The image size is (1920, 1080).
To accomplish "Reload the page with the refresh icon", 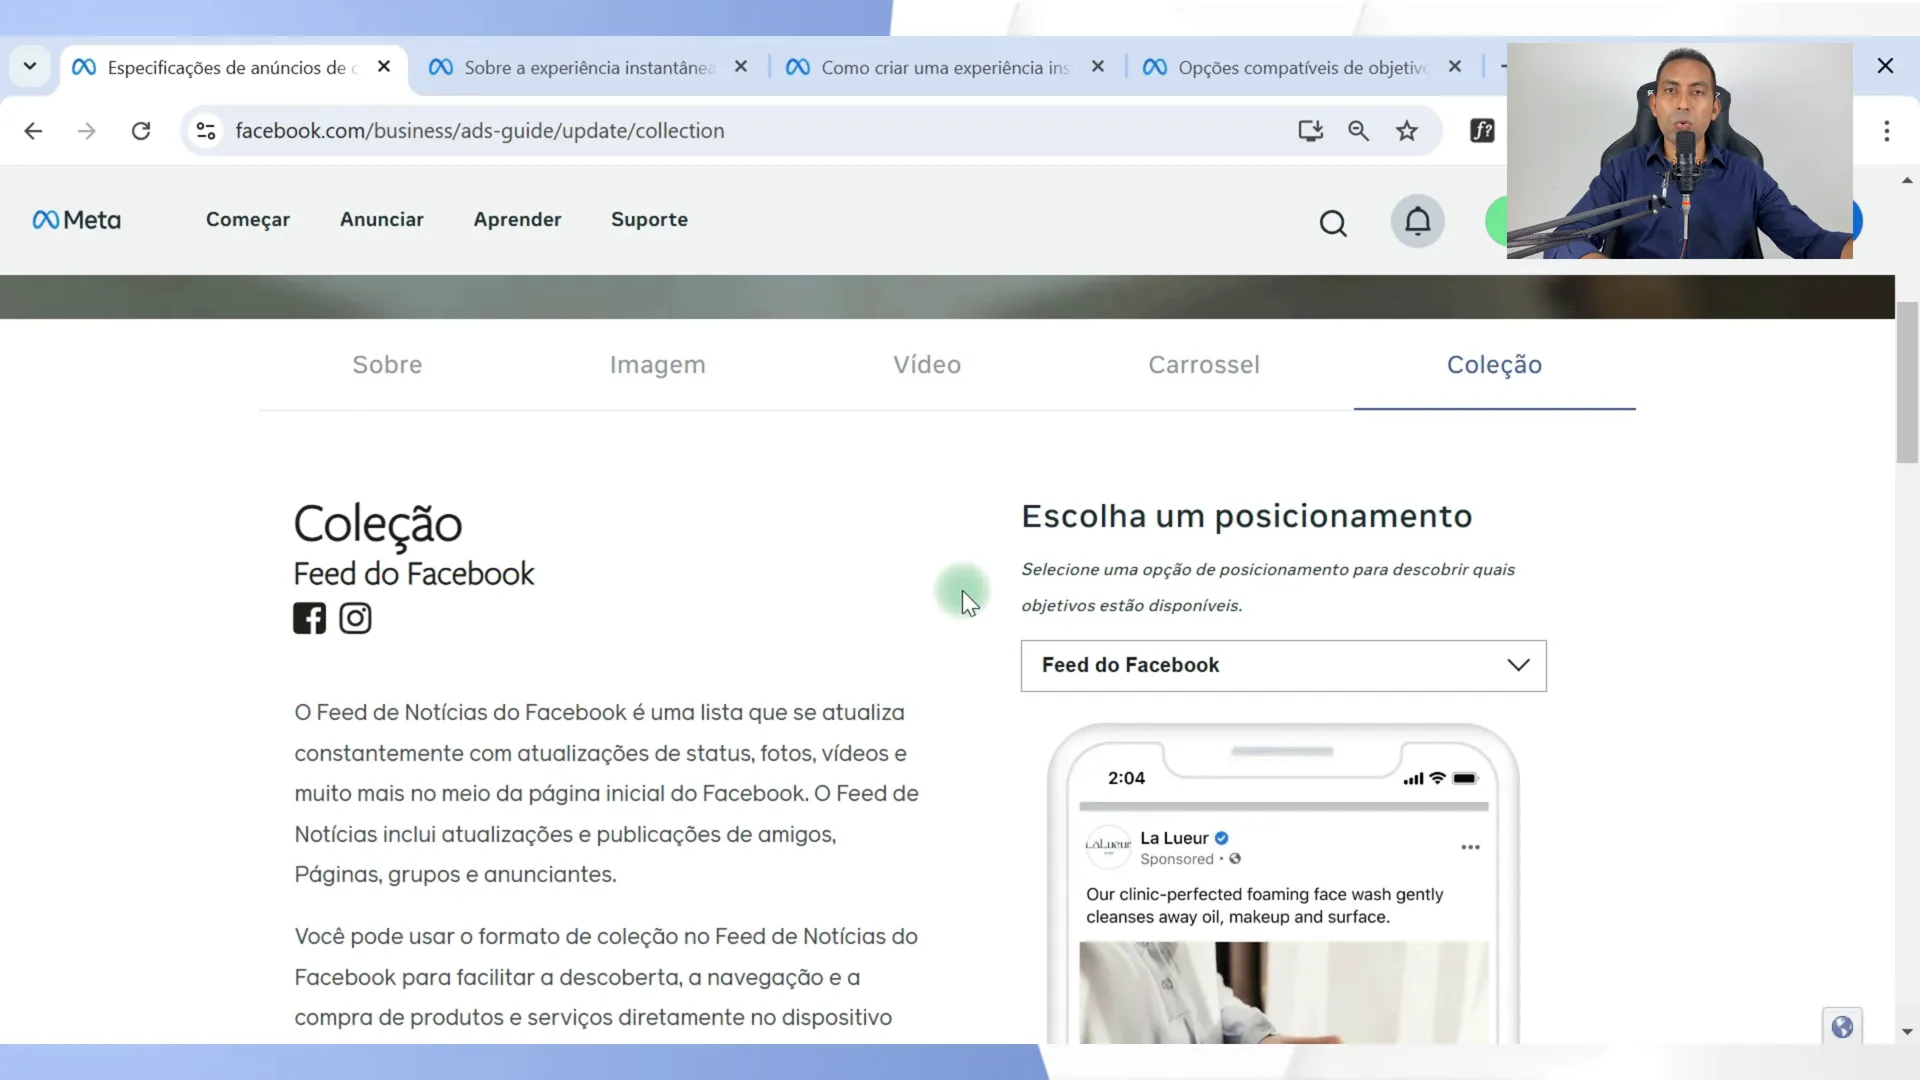I will tap(141, 131).
